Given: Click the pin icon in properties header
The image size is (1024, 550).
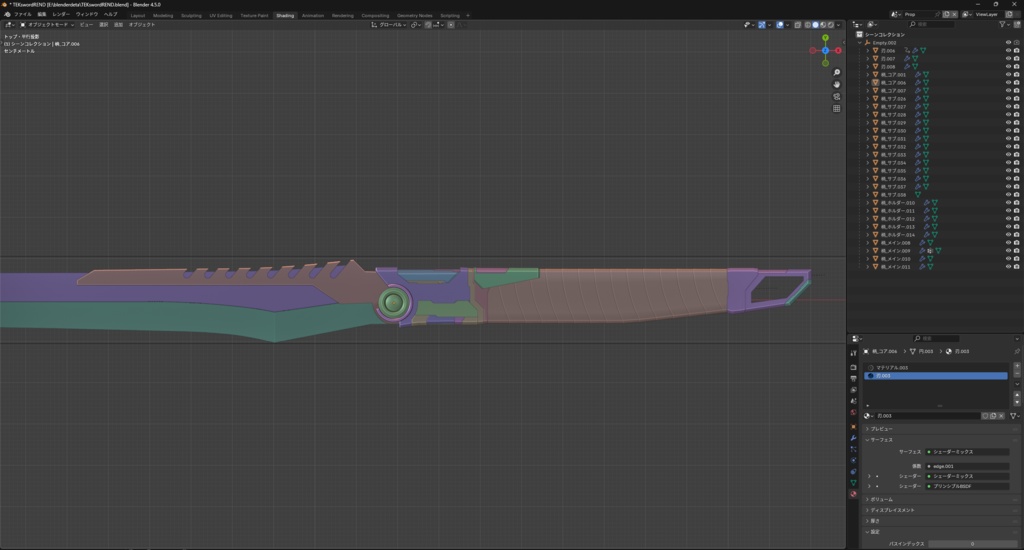Looking at the screenshot, I should pyautogui.click(x=1016, y=351).
